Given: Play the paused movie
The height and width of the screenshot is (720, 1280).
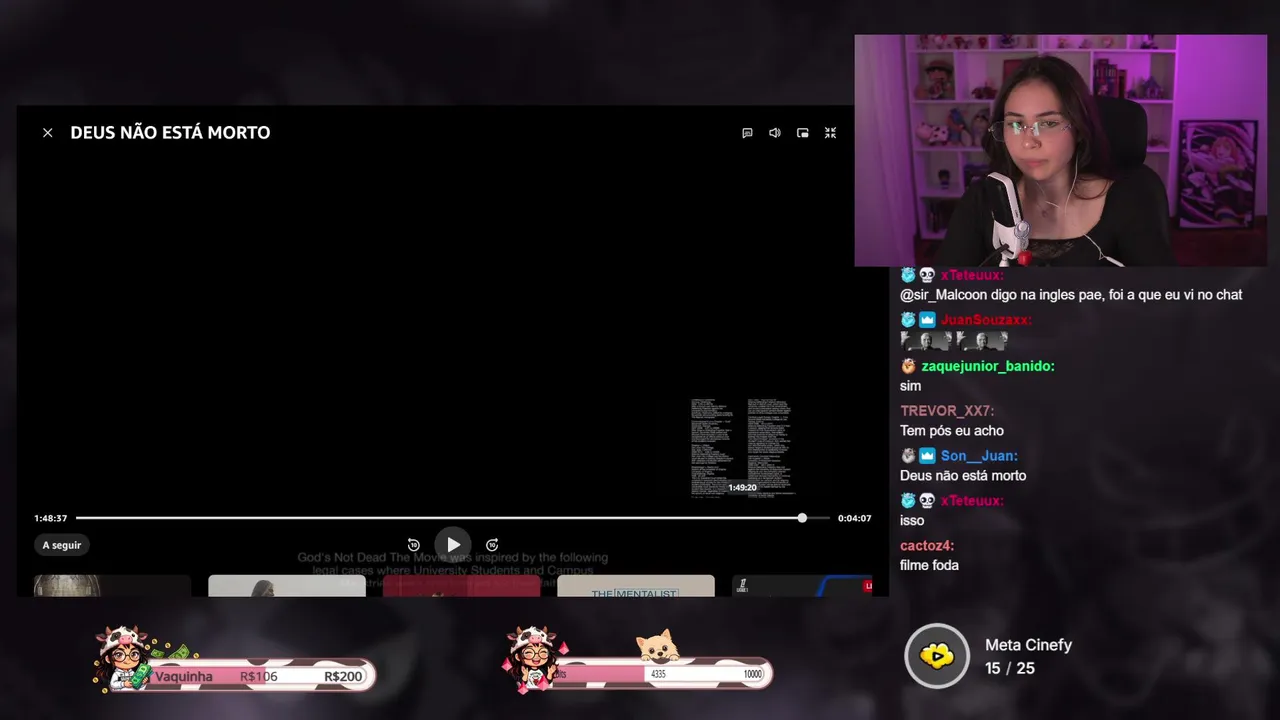Looking at the screenshot, I should click(453, 545).
